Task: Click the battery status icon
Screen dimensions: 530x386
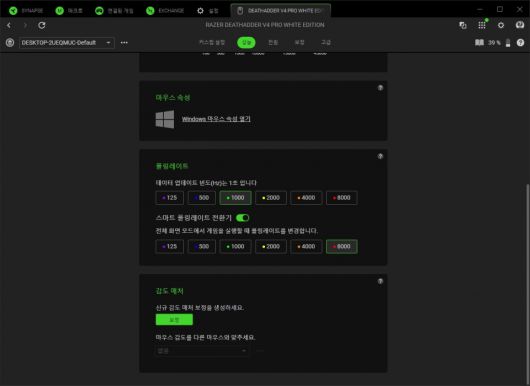Action: click(x=508, y=43)
